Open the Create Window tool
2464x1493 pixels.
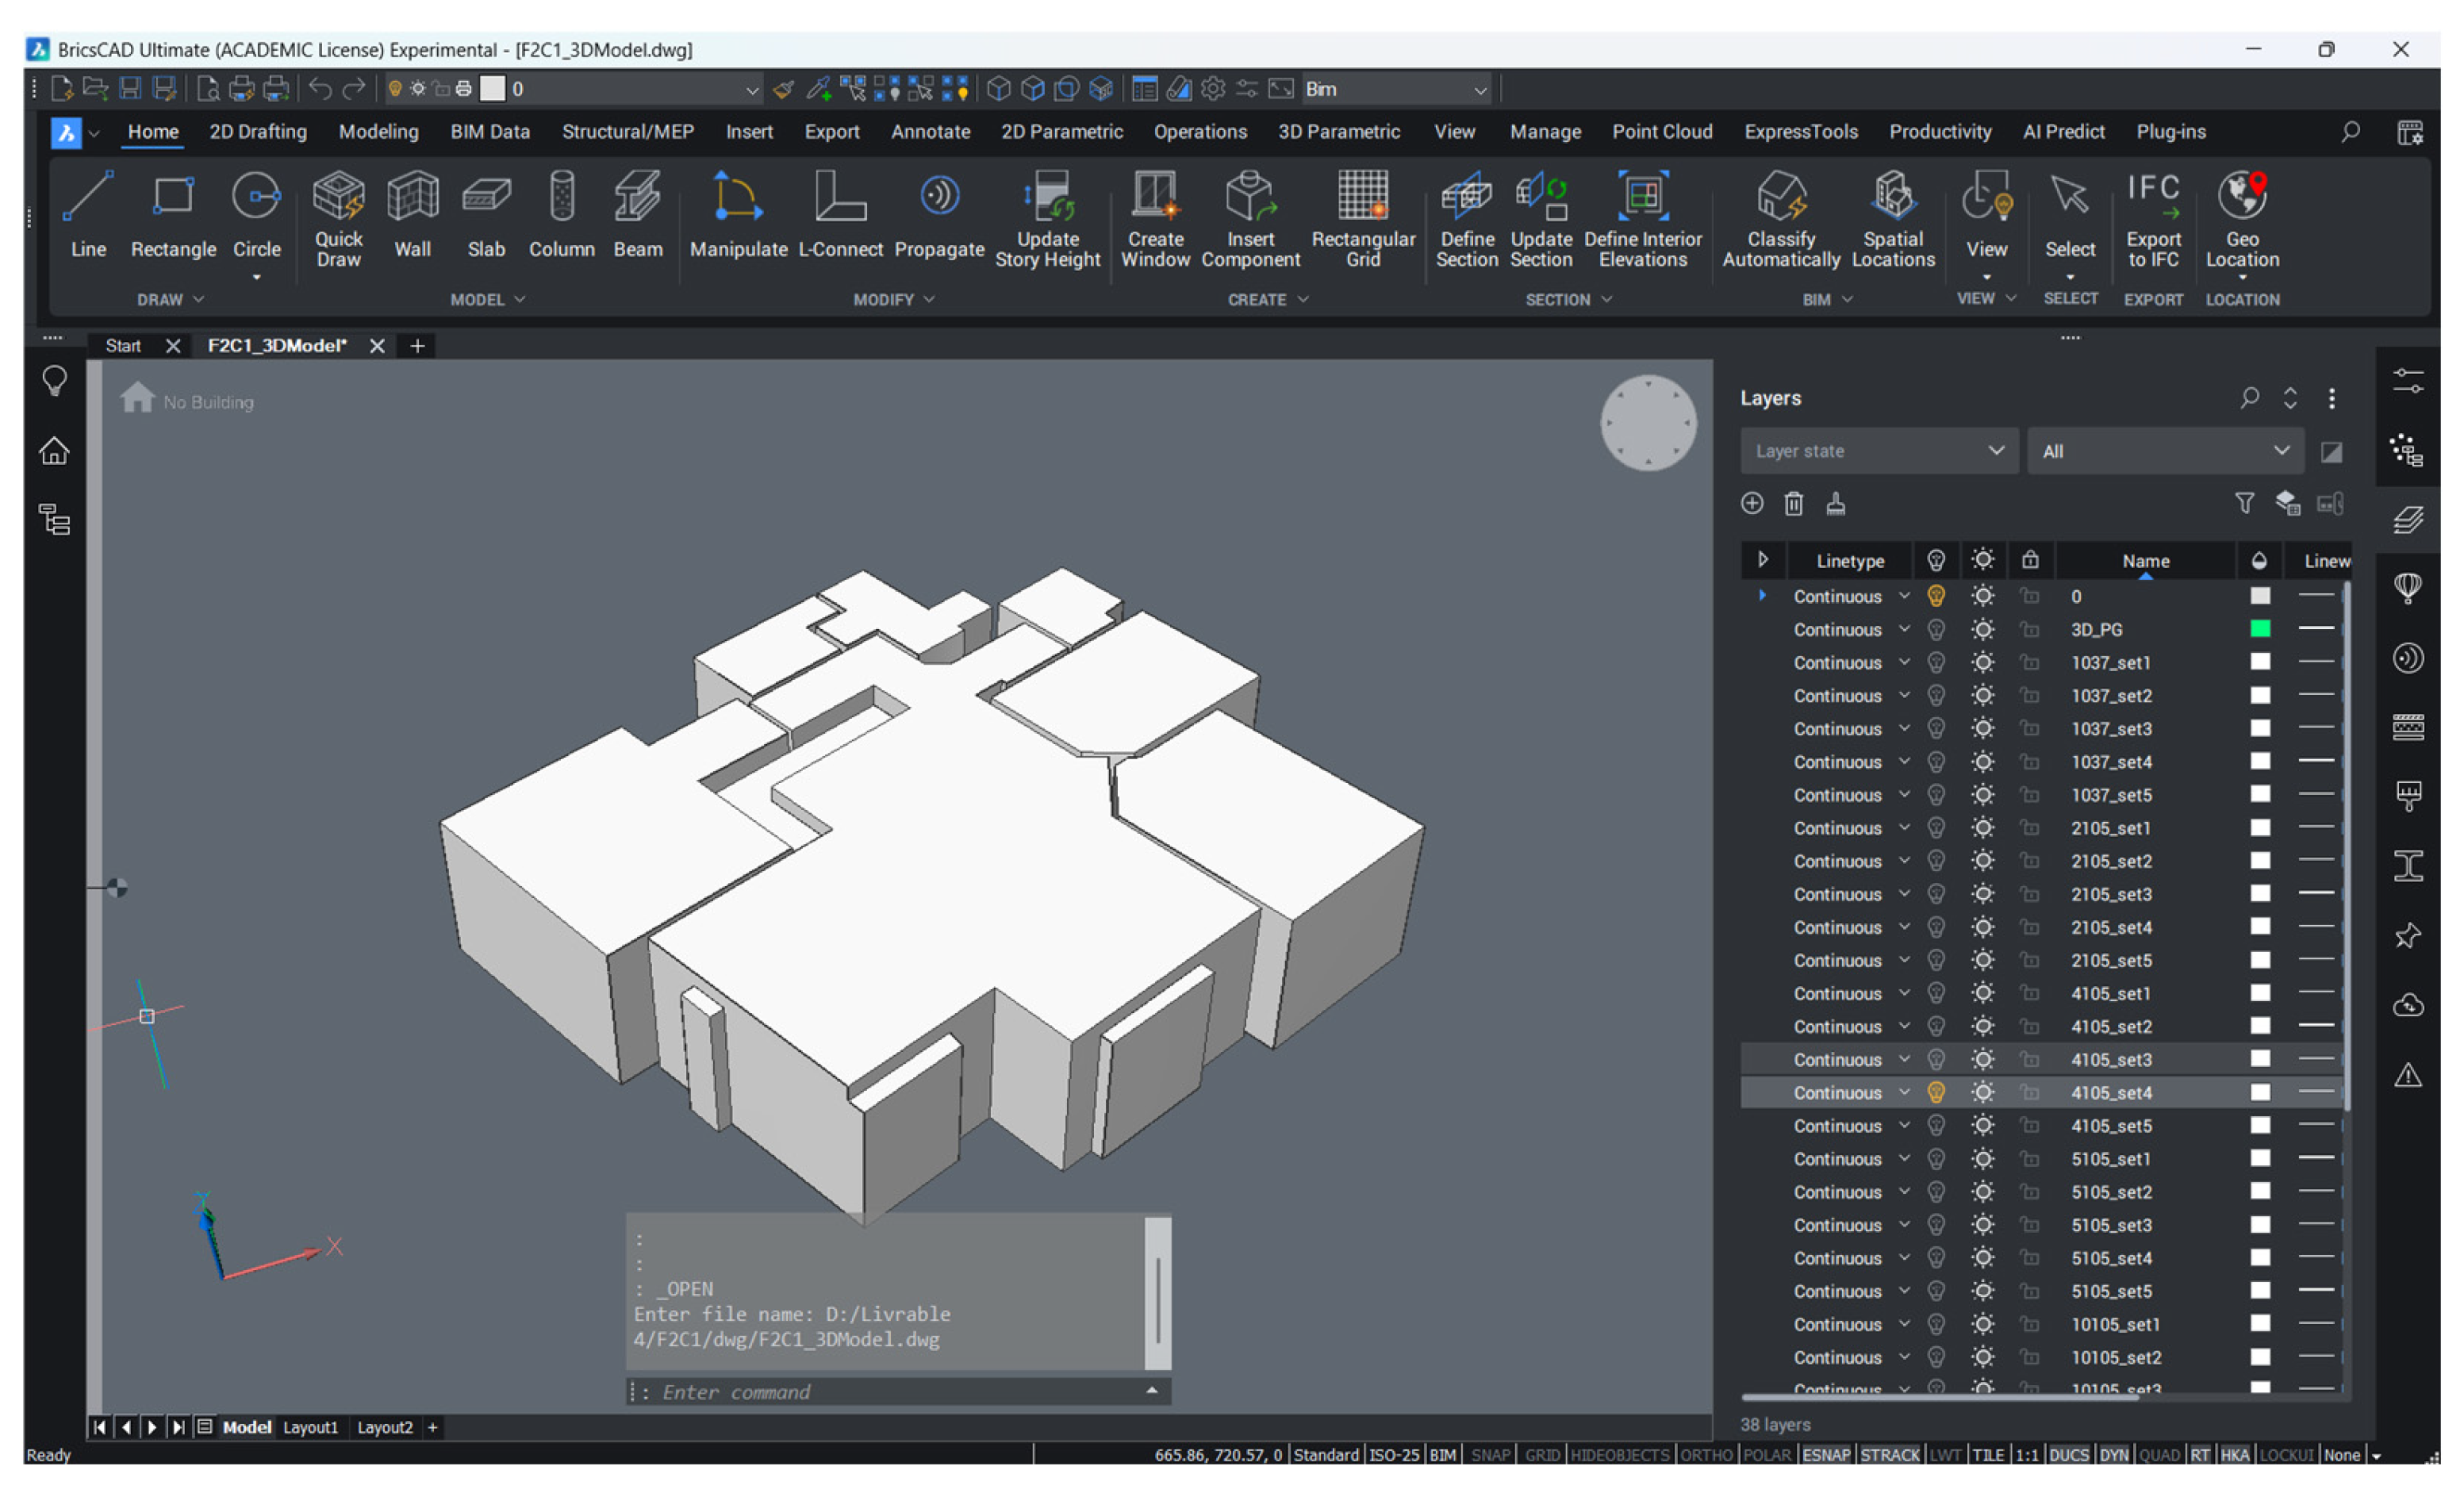(1155, 218)
